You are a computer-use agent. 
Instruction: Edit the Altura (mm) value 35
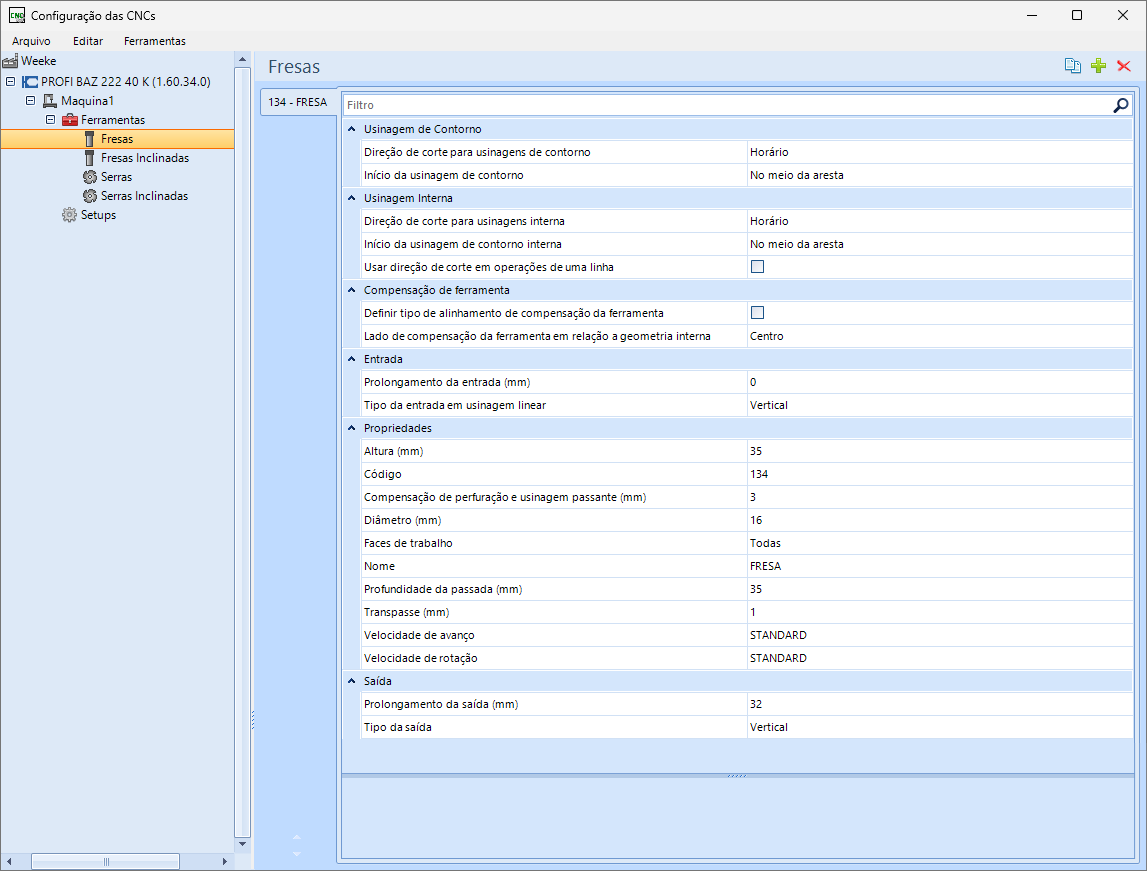tap(940, 451)
